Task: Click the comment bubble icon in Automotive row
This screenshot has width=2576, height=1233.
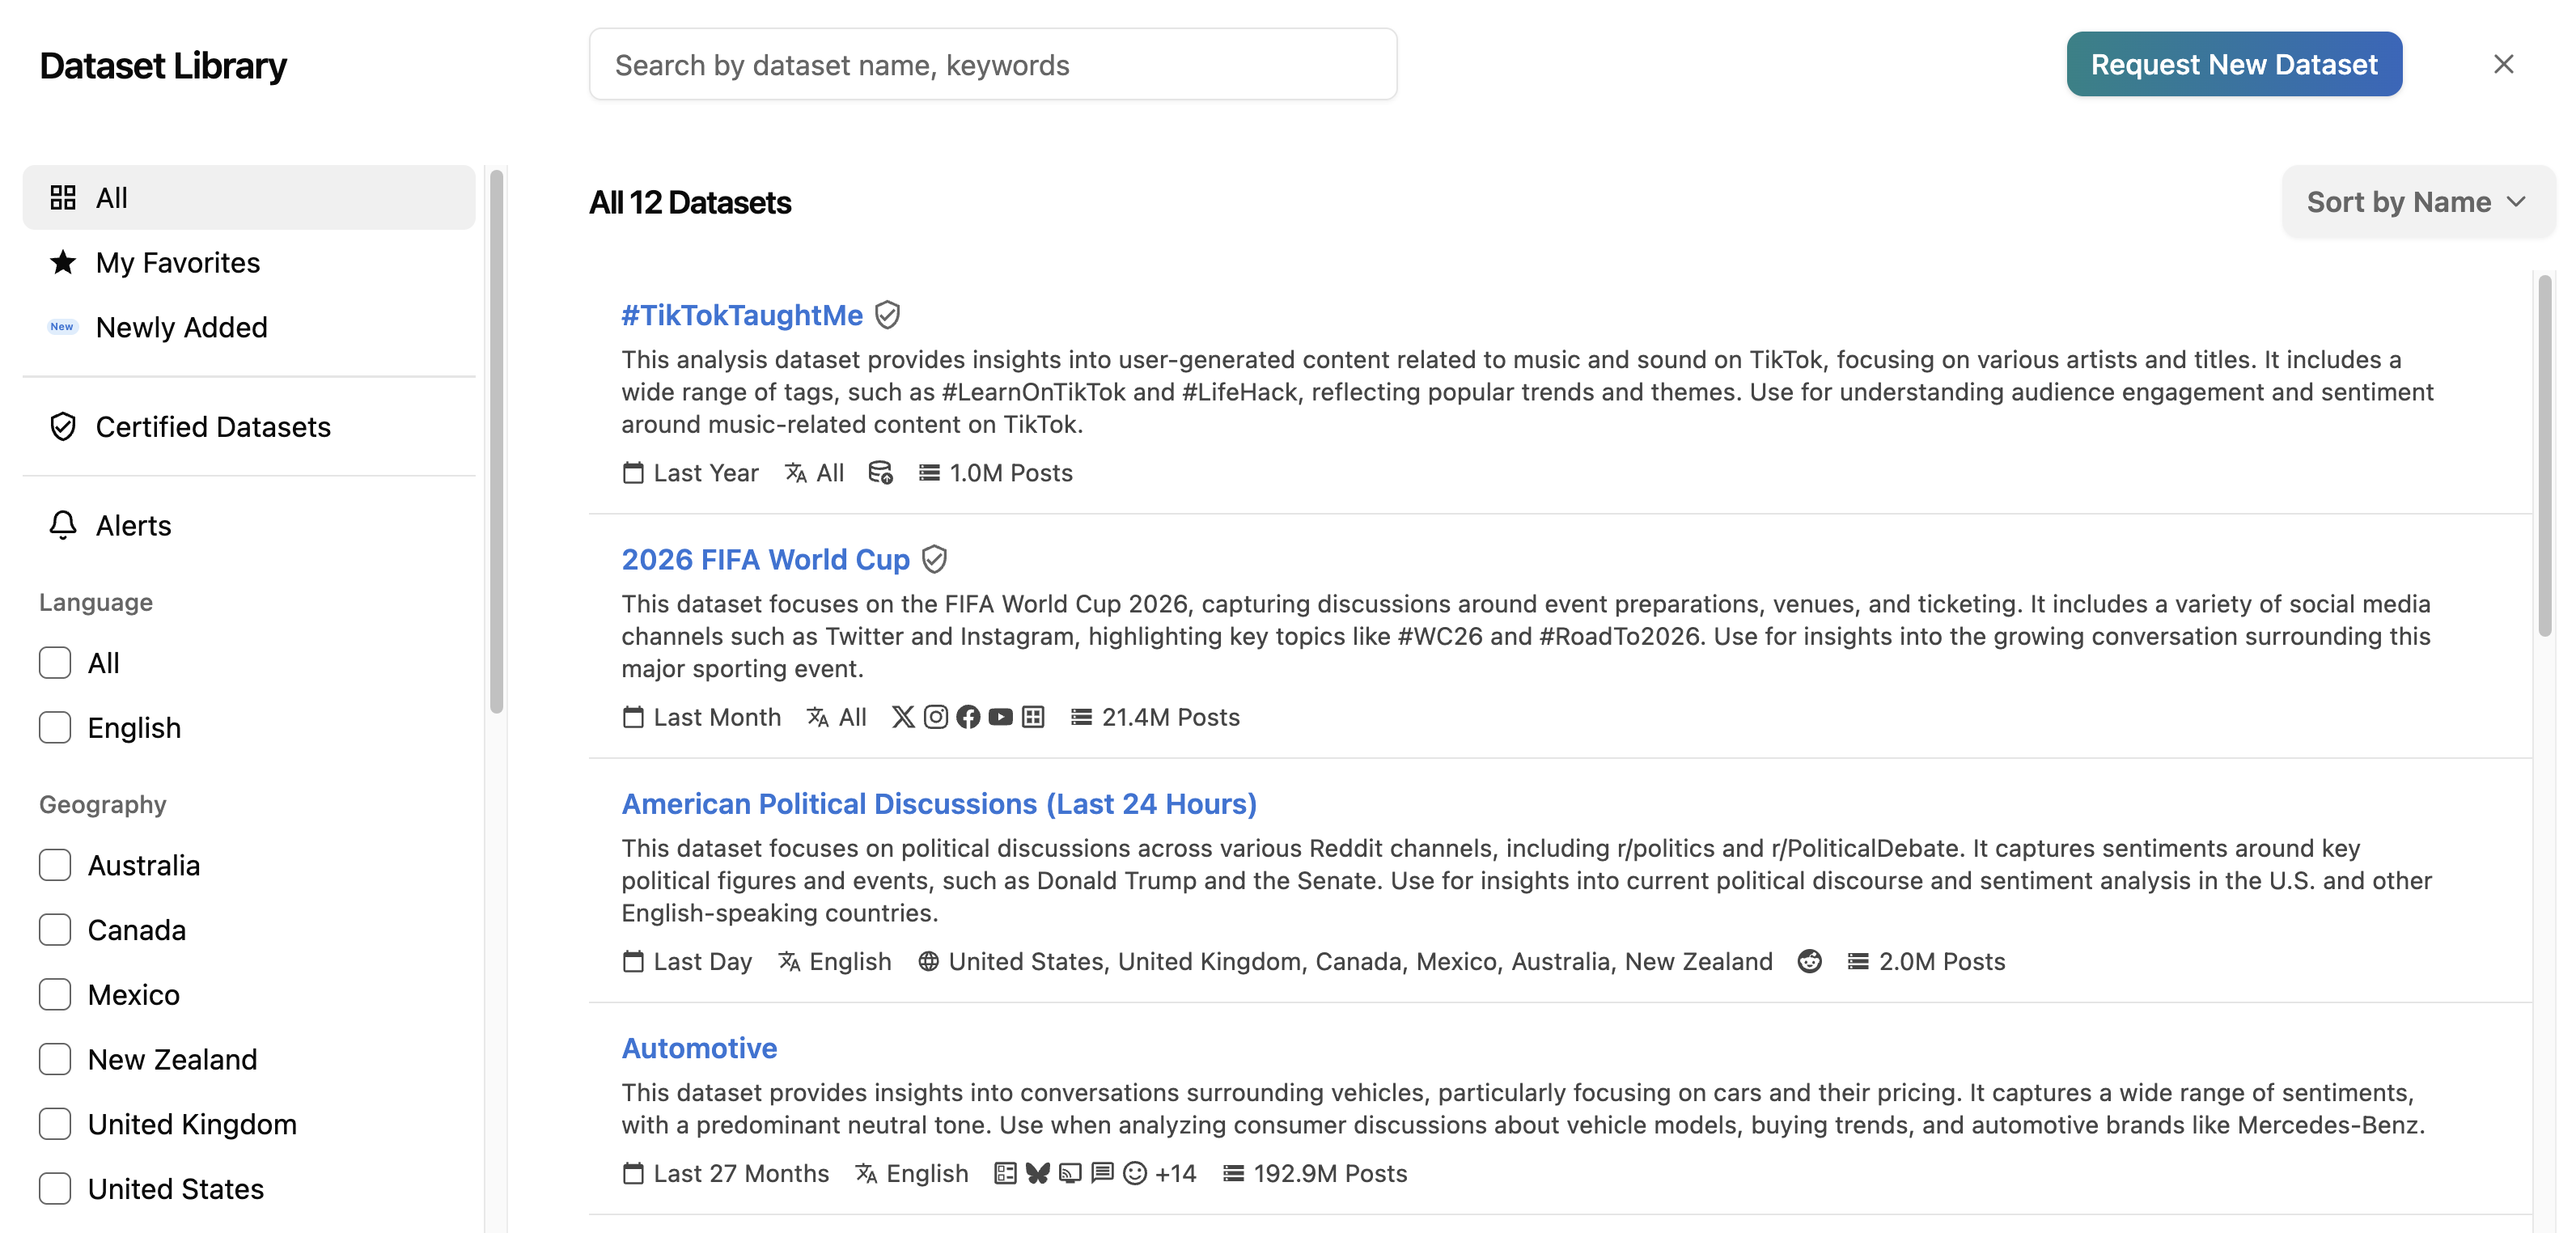Action: coord(1102,1173)
